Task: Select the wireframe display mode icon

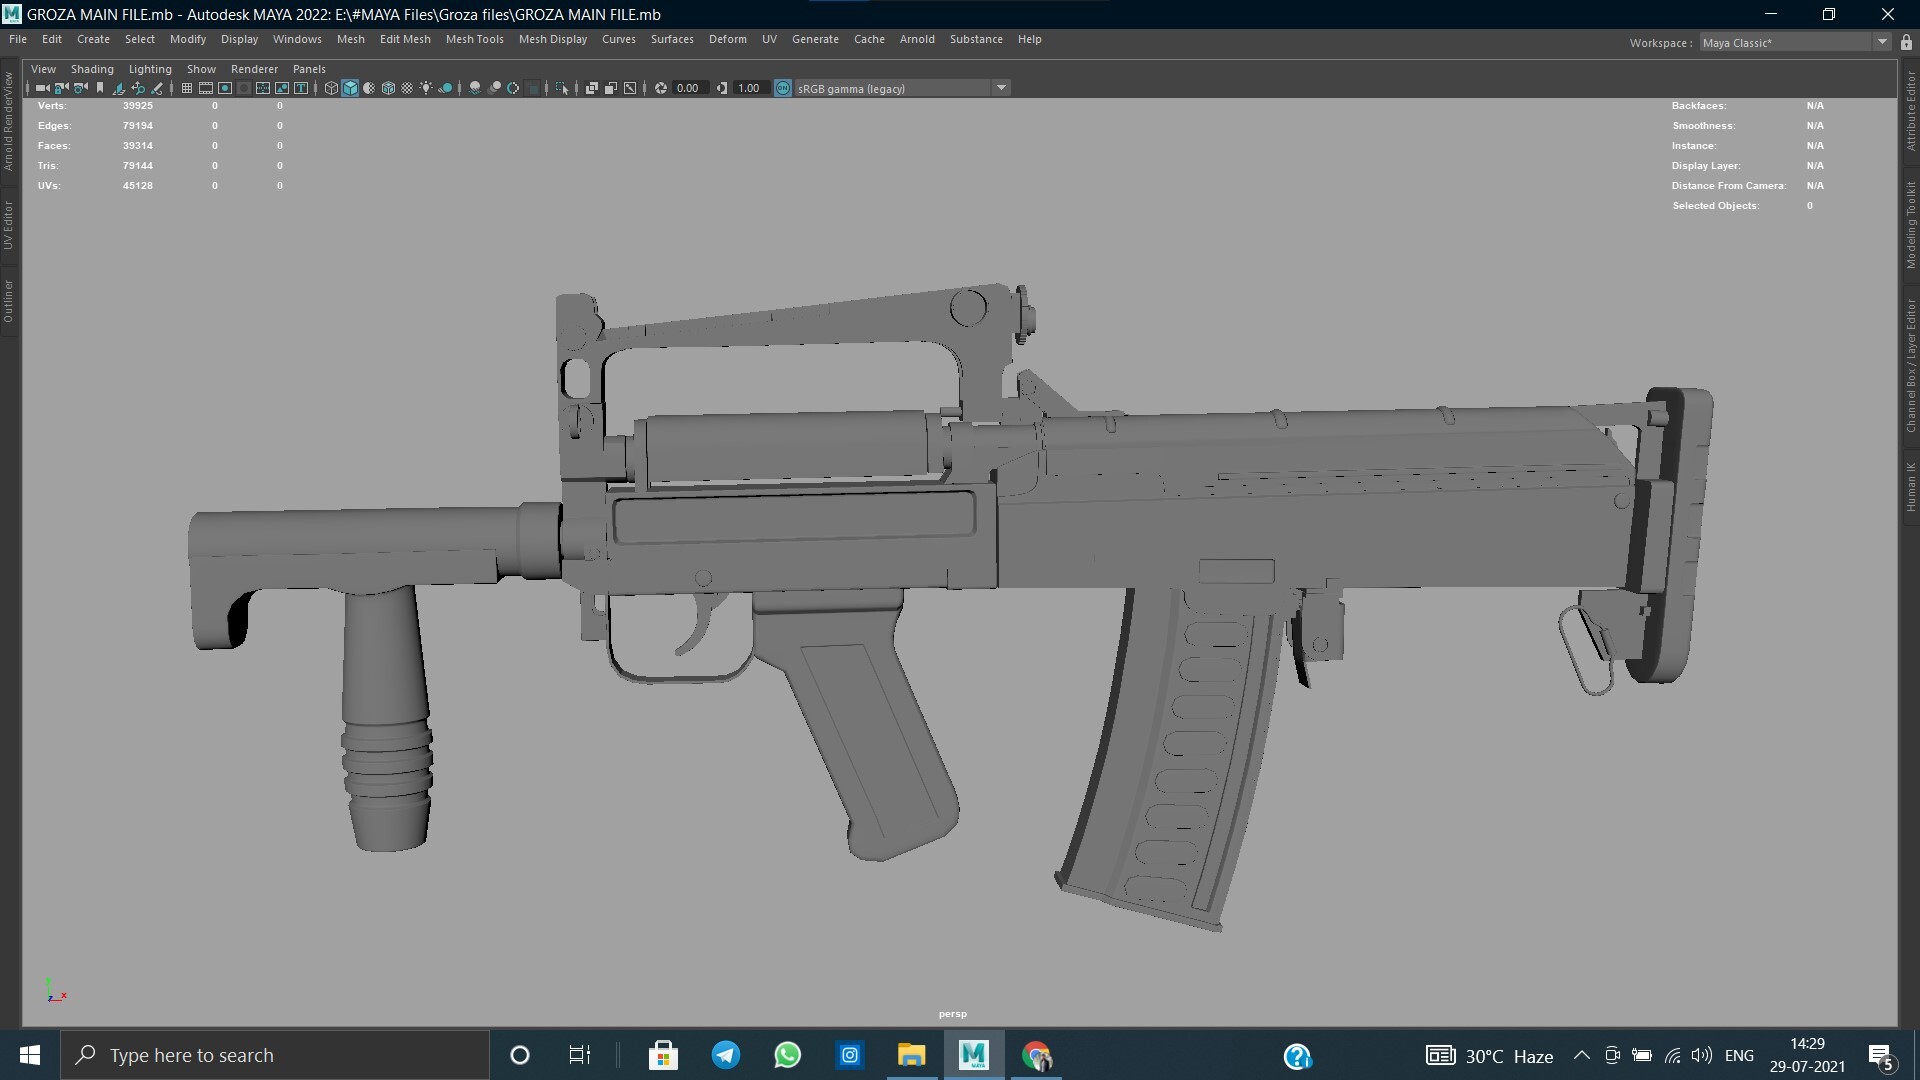Action: pos(330,88)
